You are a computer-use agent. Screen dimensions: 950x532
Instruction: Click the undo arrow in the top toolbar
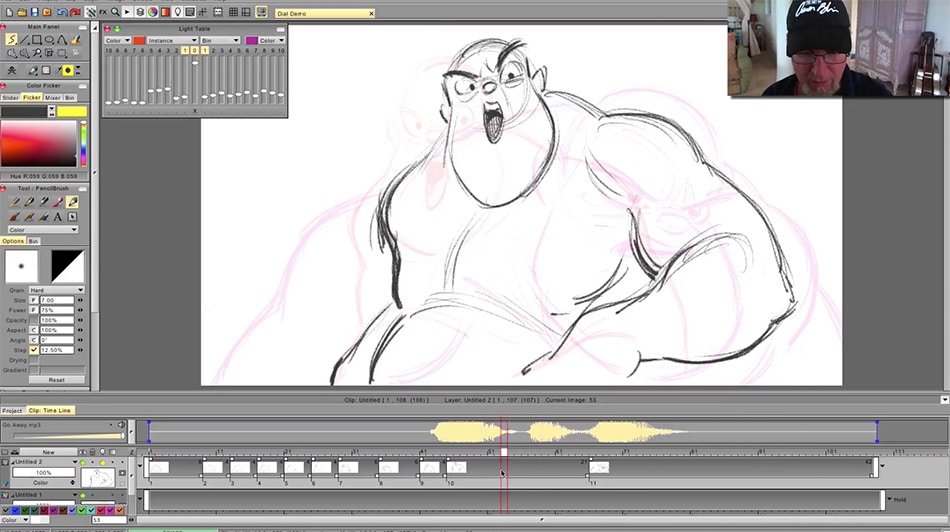[x=62, y=12]
